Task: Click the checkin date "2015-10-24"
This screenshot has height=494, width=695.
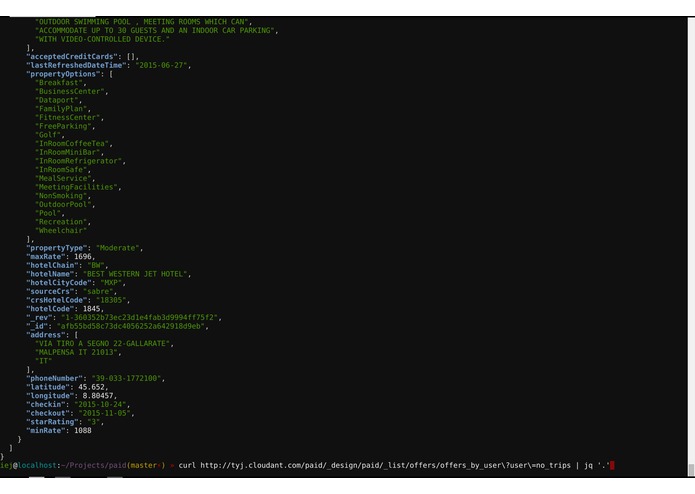Action: click(x=100, y=404)
